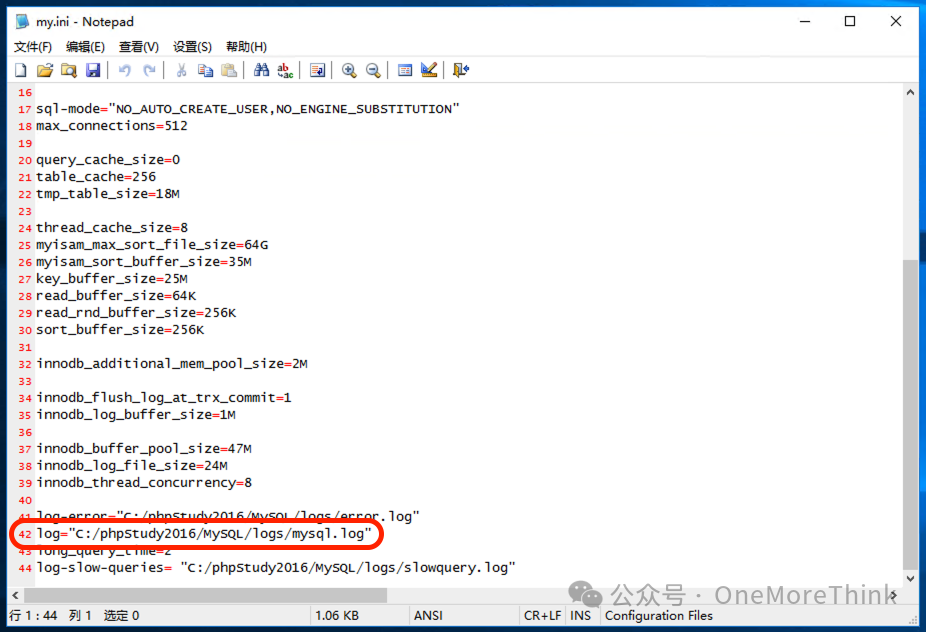Paste from clipboard
Viewport: 926px width, 632px height.
point(229,70)
